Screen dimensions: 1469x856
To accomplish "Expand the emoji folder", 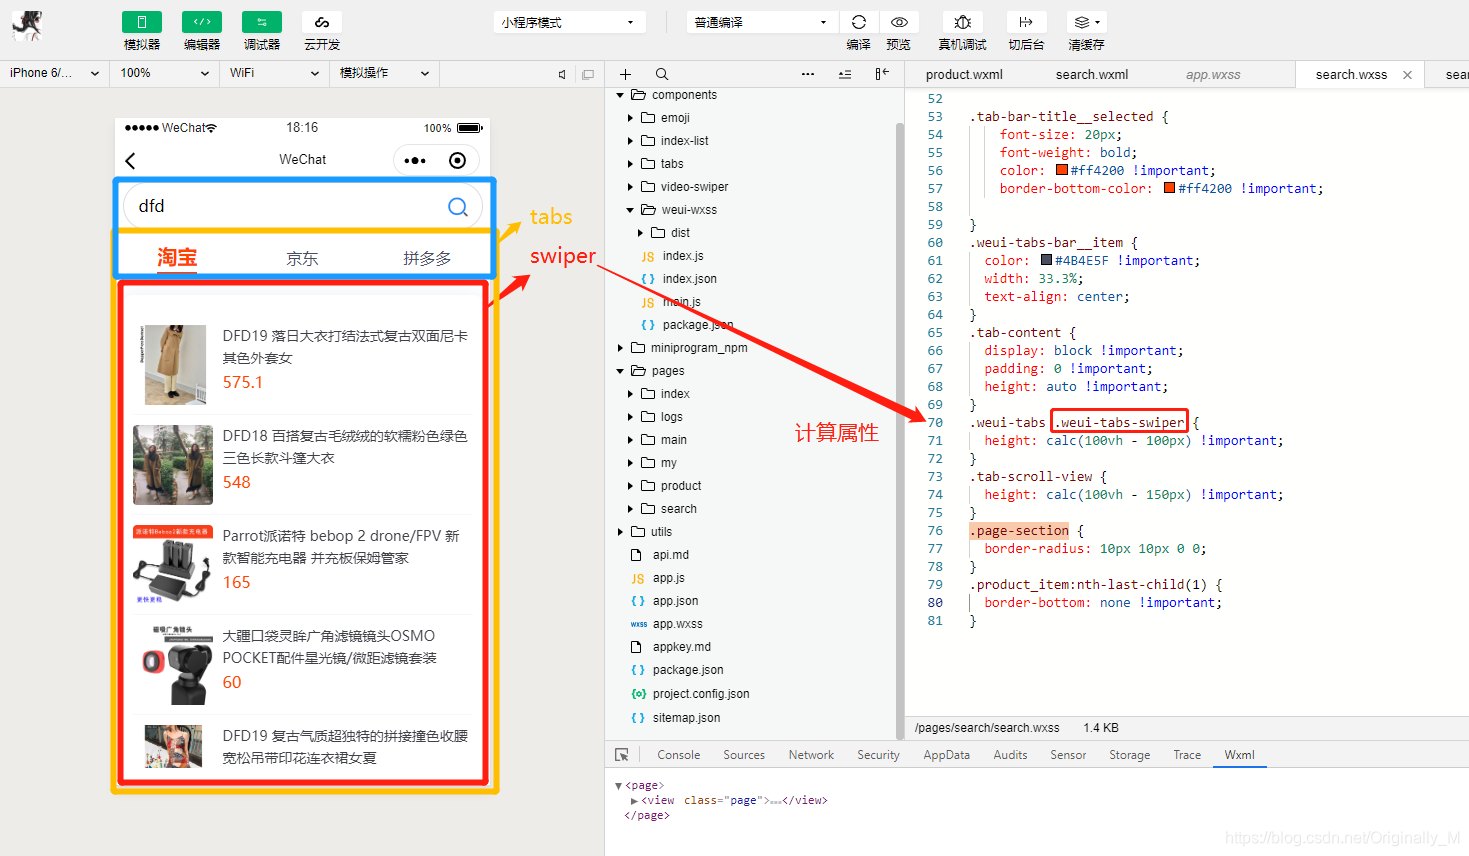I will pos(630,118).
